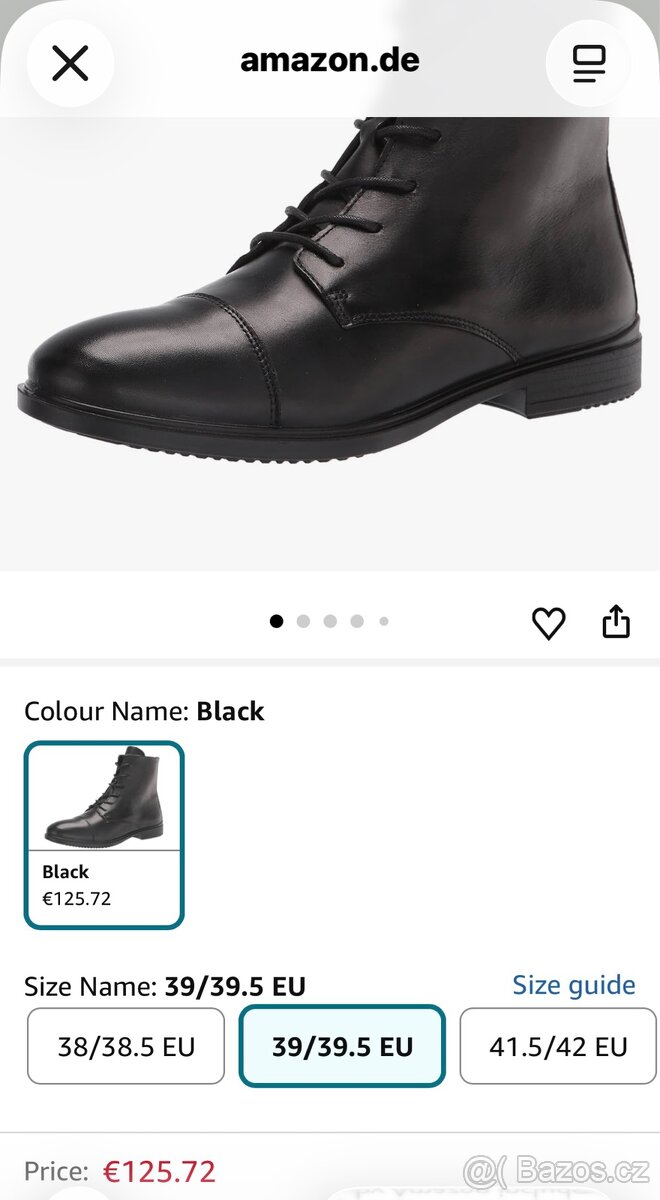Select the first image carousel dot

point(277,621)
